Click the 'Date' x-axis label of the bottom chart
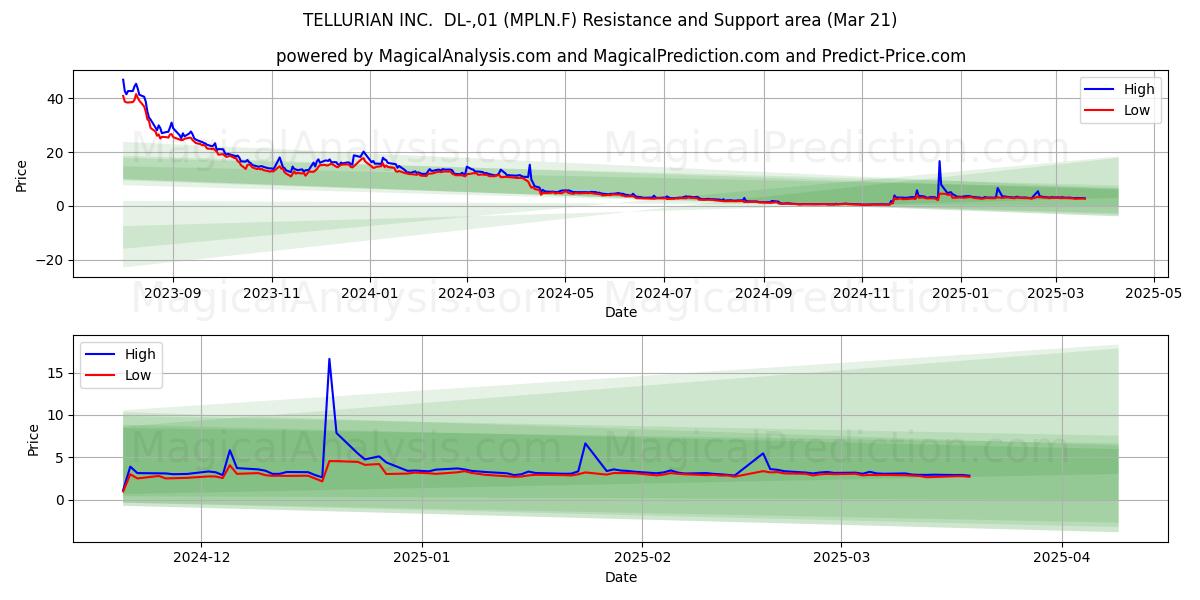The width and height of the screenshot is (1200, 600). click(x=621, y=577)
